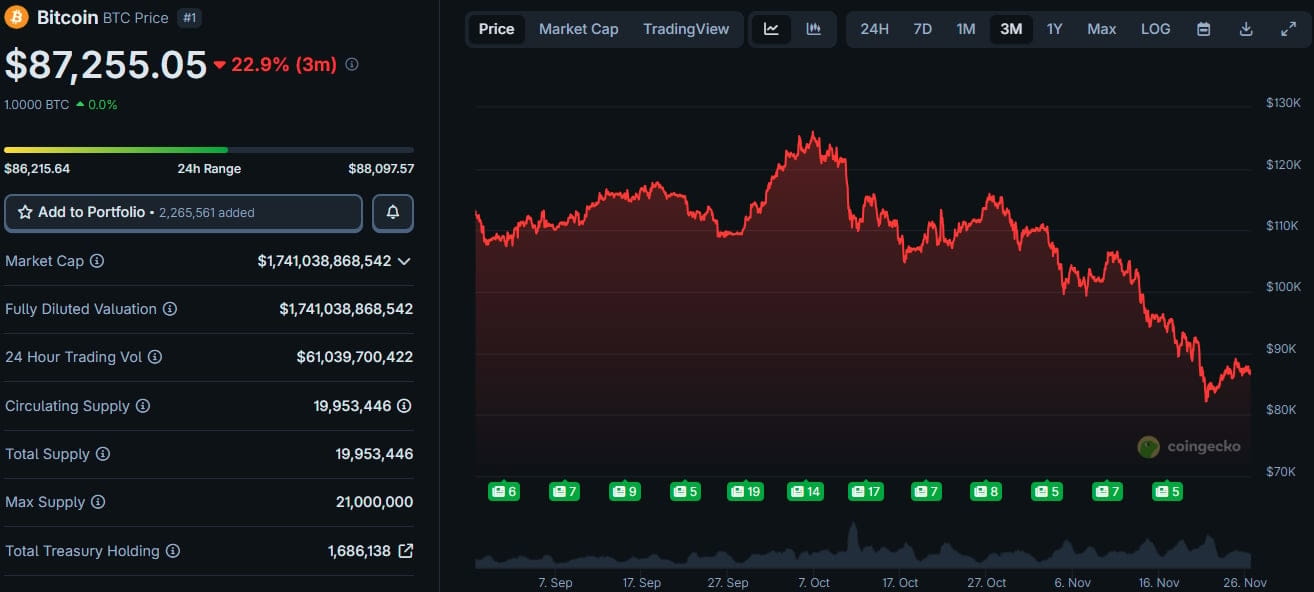Image resolution: width=1314 pixels, height=592 pixels.
Task: Expand chart to fullscreen
Action: click(x=1288, y=29)
